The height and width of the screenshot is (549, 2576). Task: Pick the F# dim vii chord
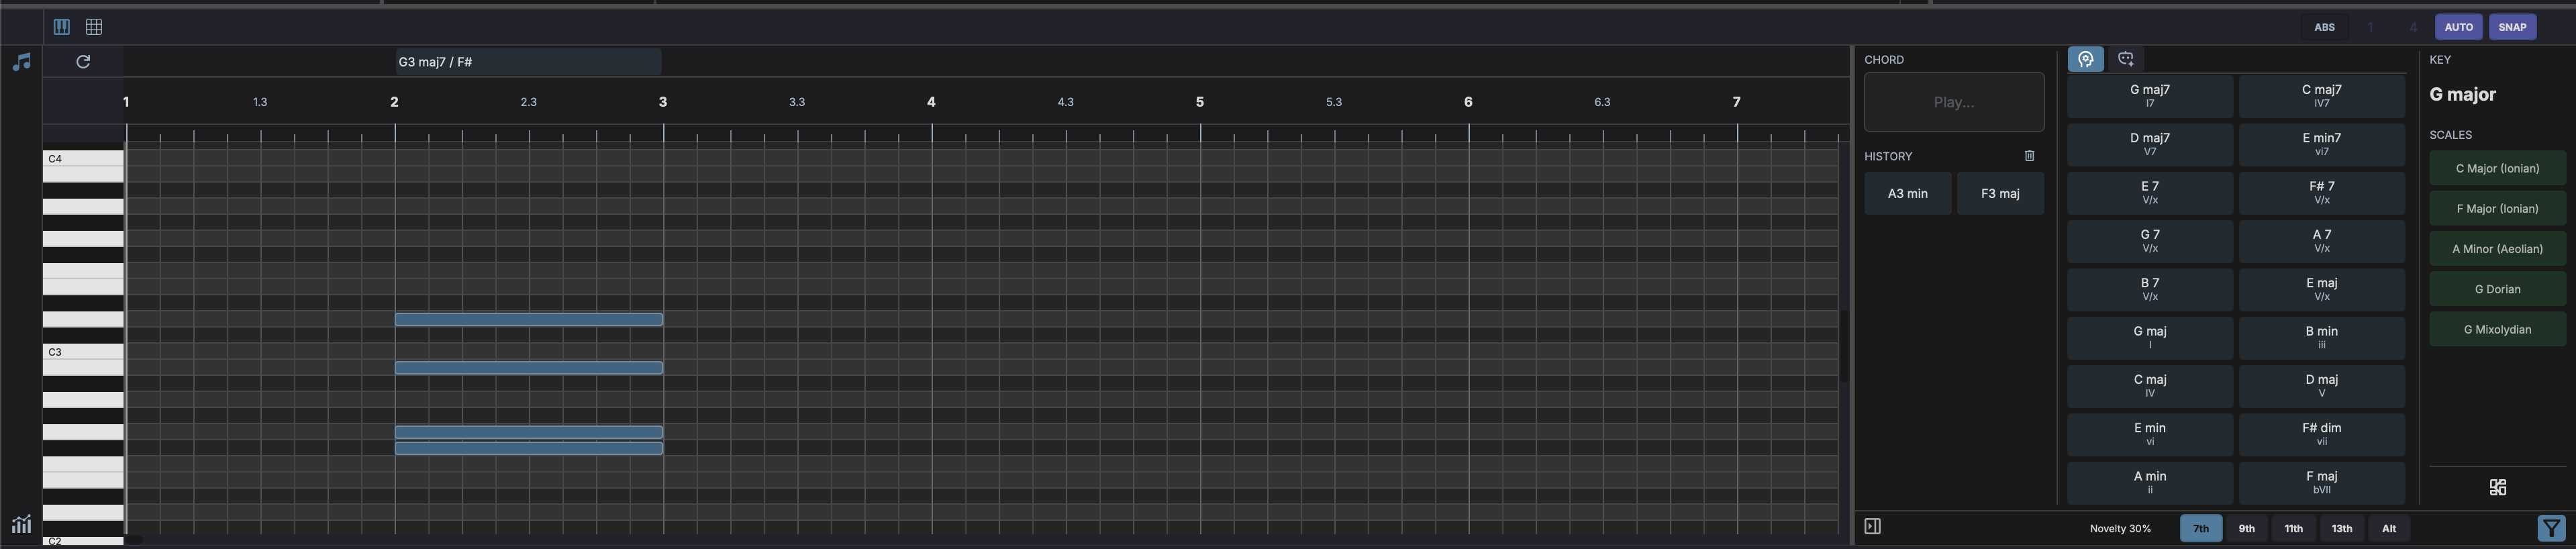coord(2321,434)
